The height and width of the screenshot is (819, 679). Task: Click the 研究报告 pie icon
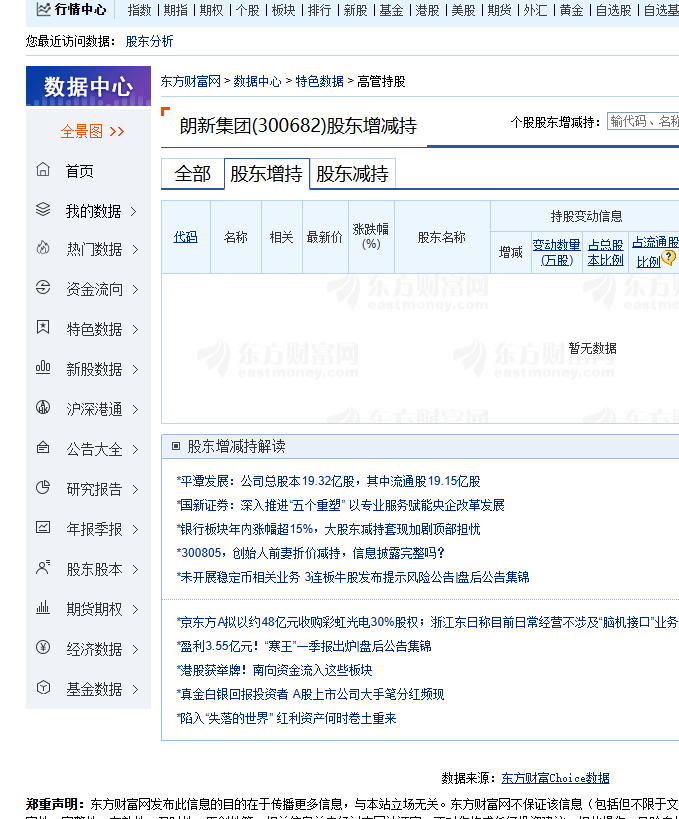pos(43,487)
